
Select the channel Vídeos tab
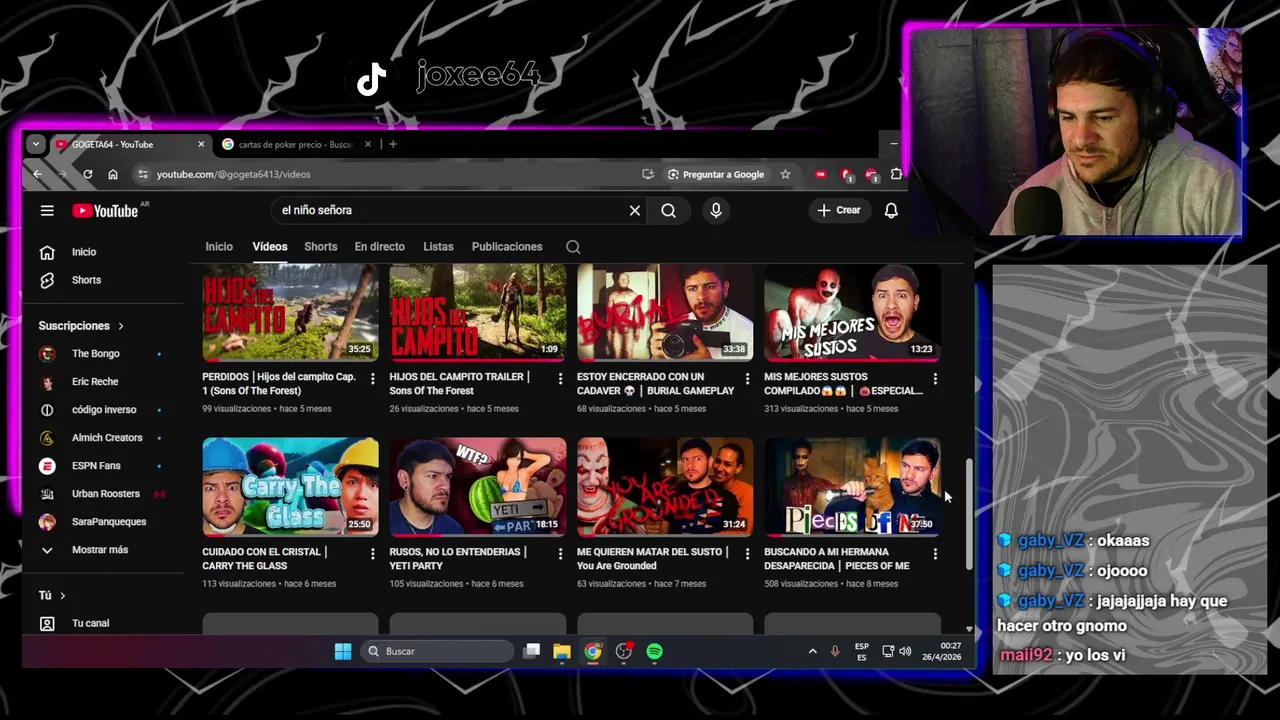270,247
